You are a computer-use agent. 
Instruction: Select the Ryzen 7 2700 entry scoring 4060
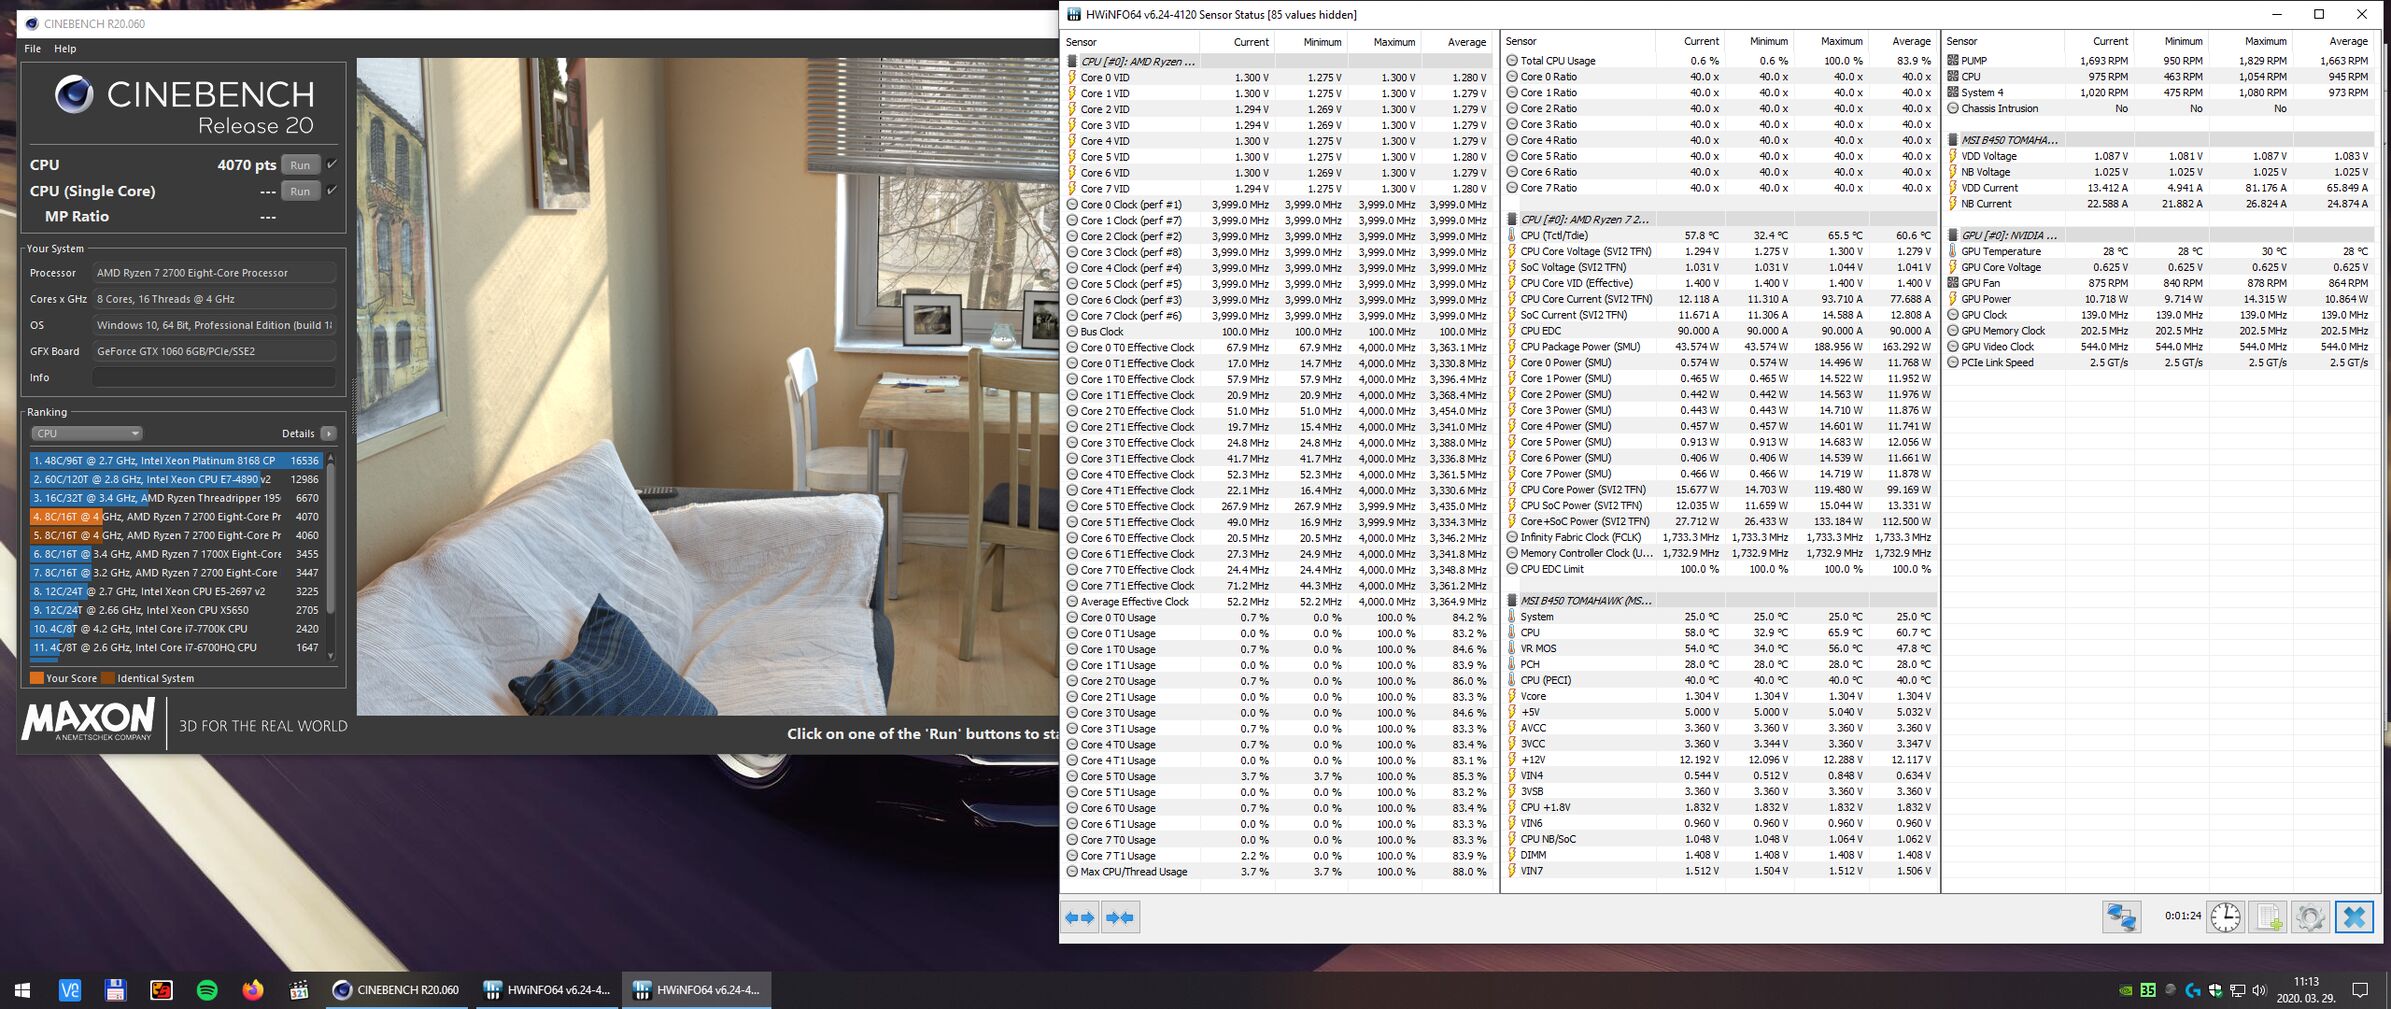point(176,535)
